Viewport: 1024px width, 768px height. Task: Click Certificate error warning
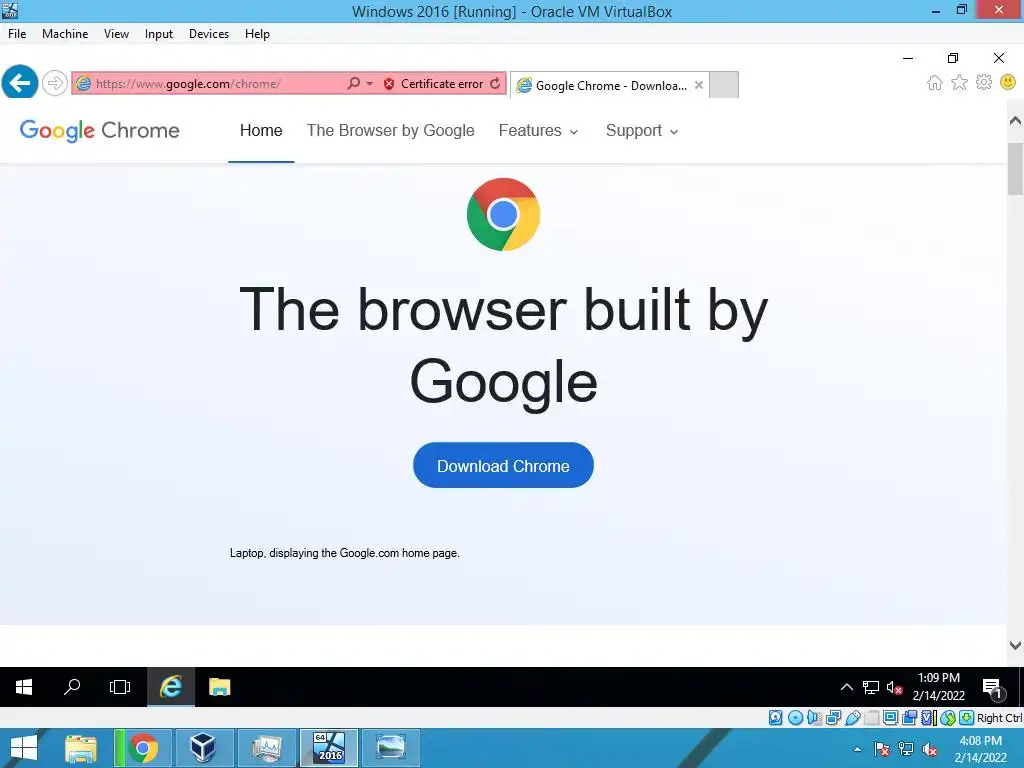[434, 84]
